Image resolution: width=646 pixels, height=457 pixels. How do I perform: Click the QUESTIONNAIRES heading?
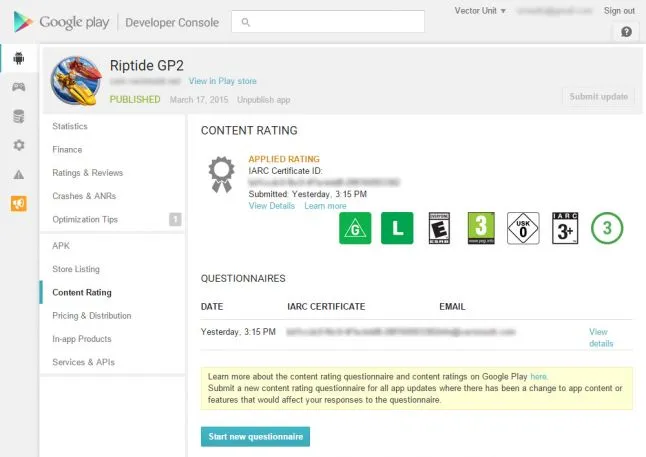click(243, 279)
